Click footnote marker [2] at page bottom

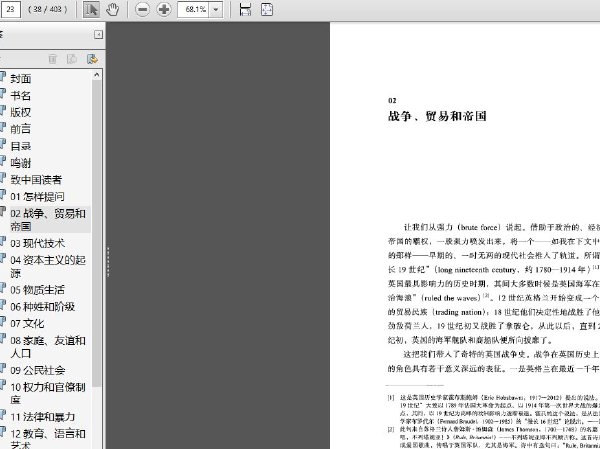pyautogui.click(x=391, y=429)
